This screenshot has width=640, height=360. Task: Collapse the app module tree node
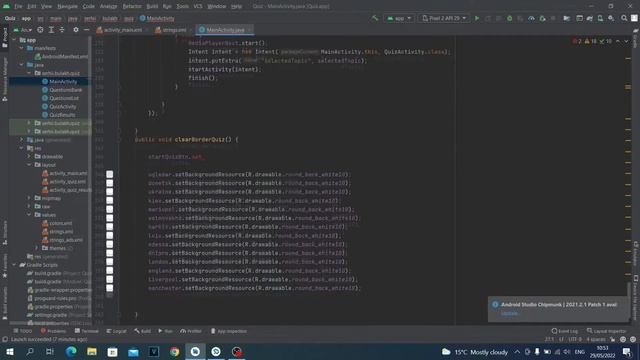[14, 40]
